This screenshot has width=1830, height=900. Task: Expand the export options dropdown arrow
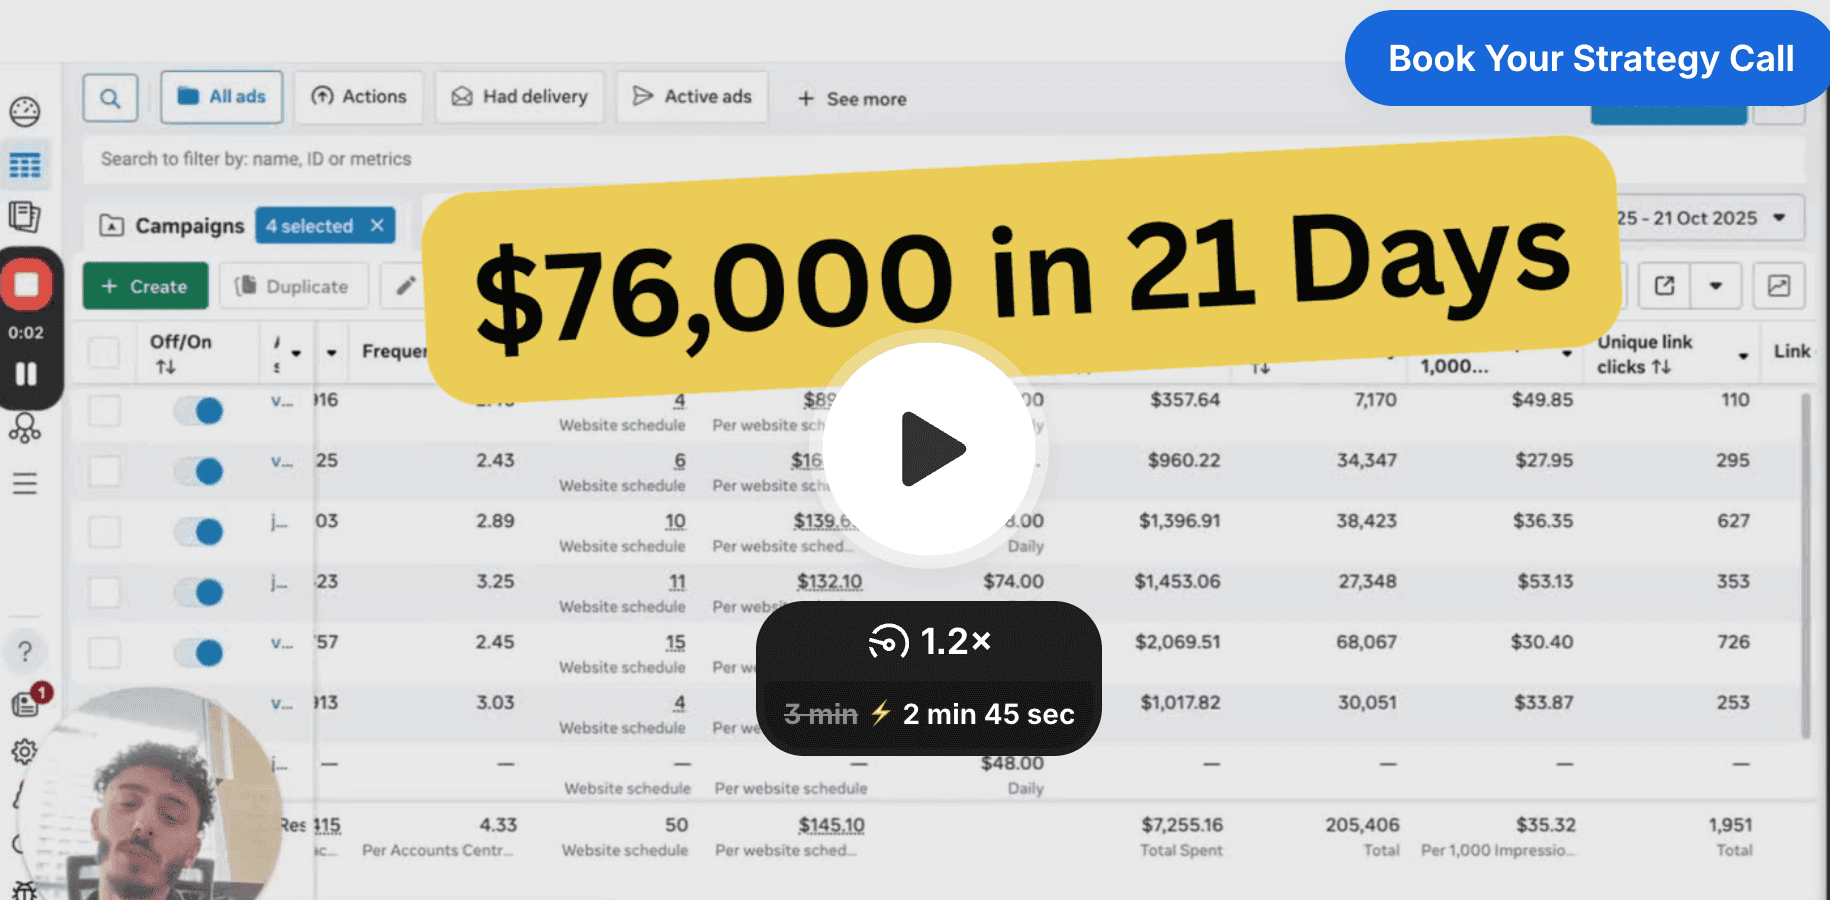tap(1716, 286)
